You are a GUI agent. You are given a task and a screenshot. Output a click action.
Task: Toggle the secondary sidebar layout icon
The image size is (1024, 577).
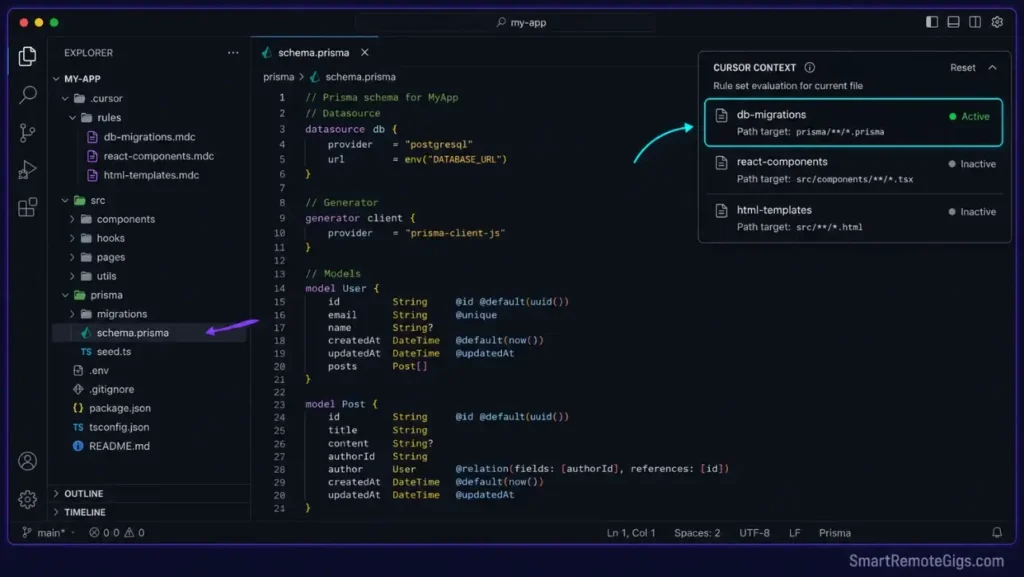975,22
